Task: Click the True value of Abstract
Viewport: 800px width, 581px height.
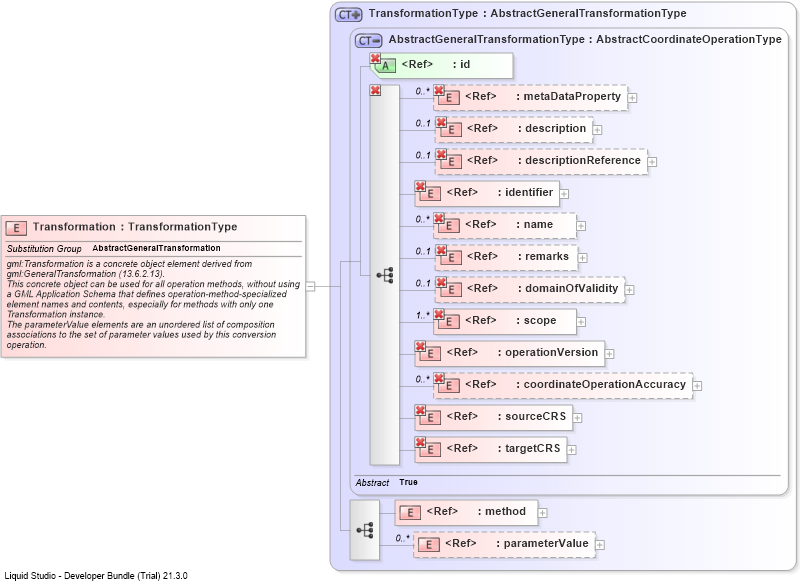Action: click(x=408, y=482)
